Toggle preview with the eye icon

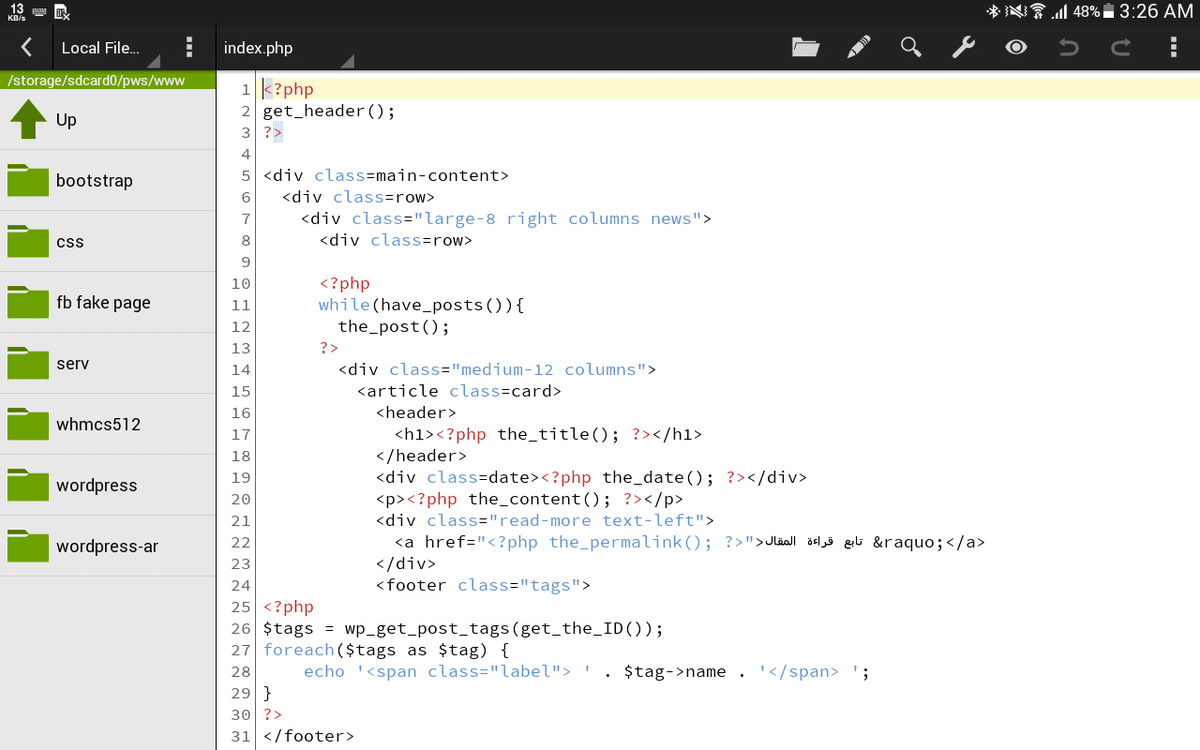click(1016, 47)
